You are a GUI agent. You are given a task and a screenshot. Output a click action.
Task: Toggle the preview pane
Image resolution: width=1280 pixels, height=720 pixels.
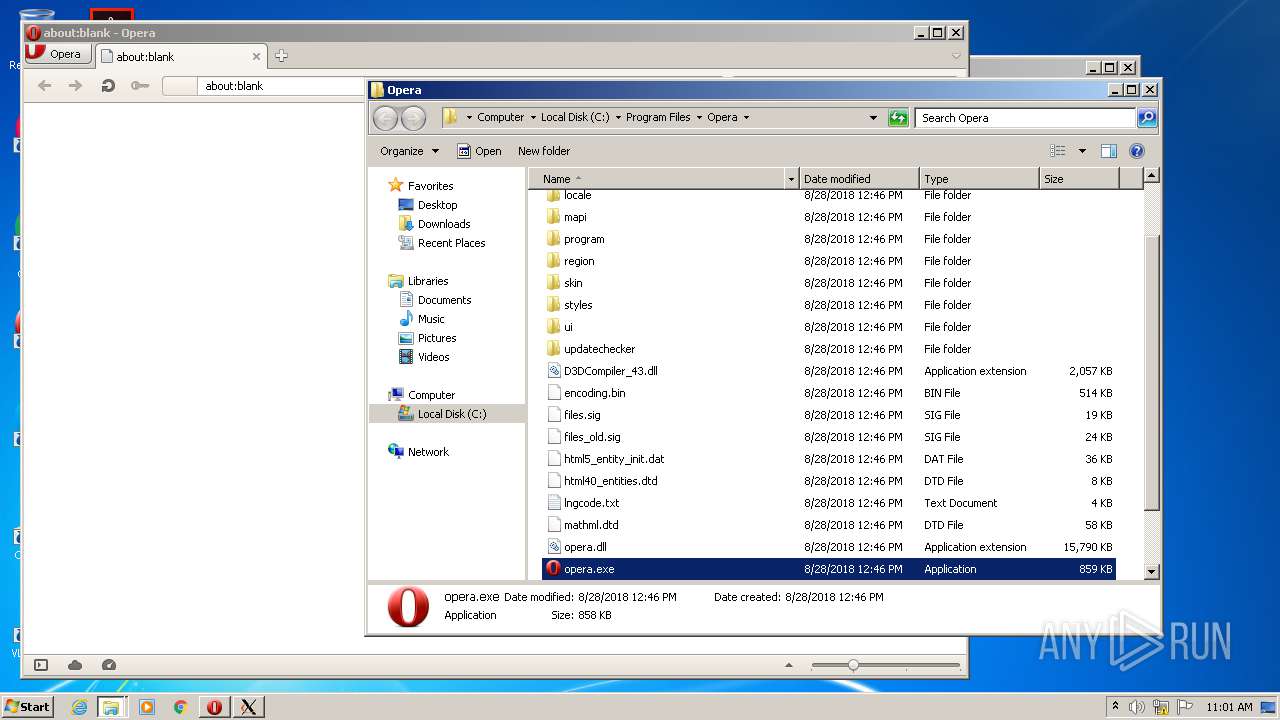(x=1108, y=151)
